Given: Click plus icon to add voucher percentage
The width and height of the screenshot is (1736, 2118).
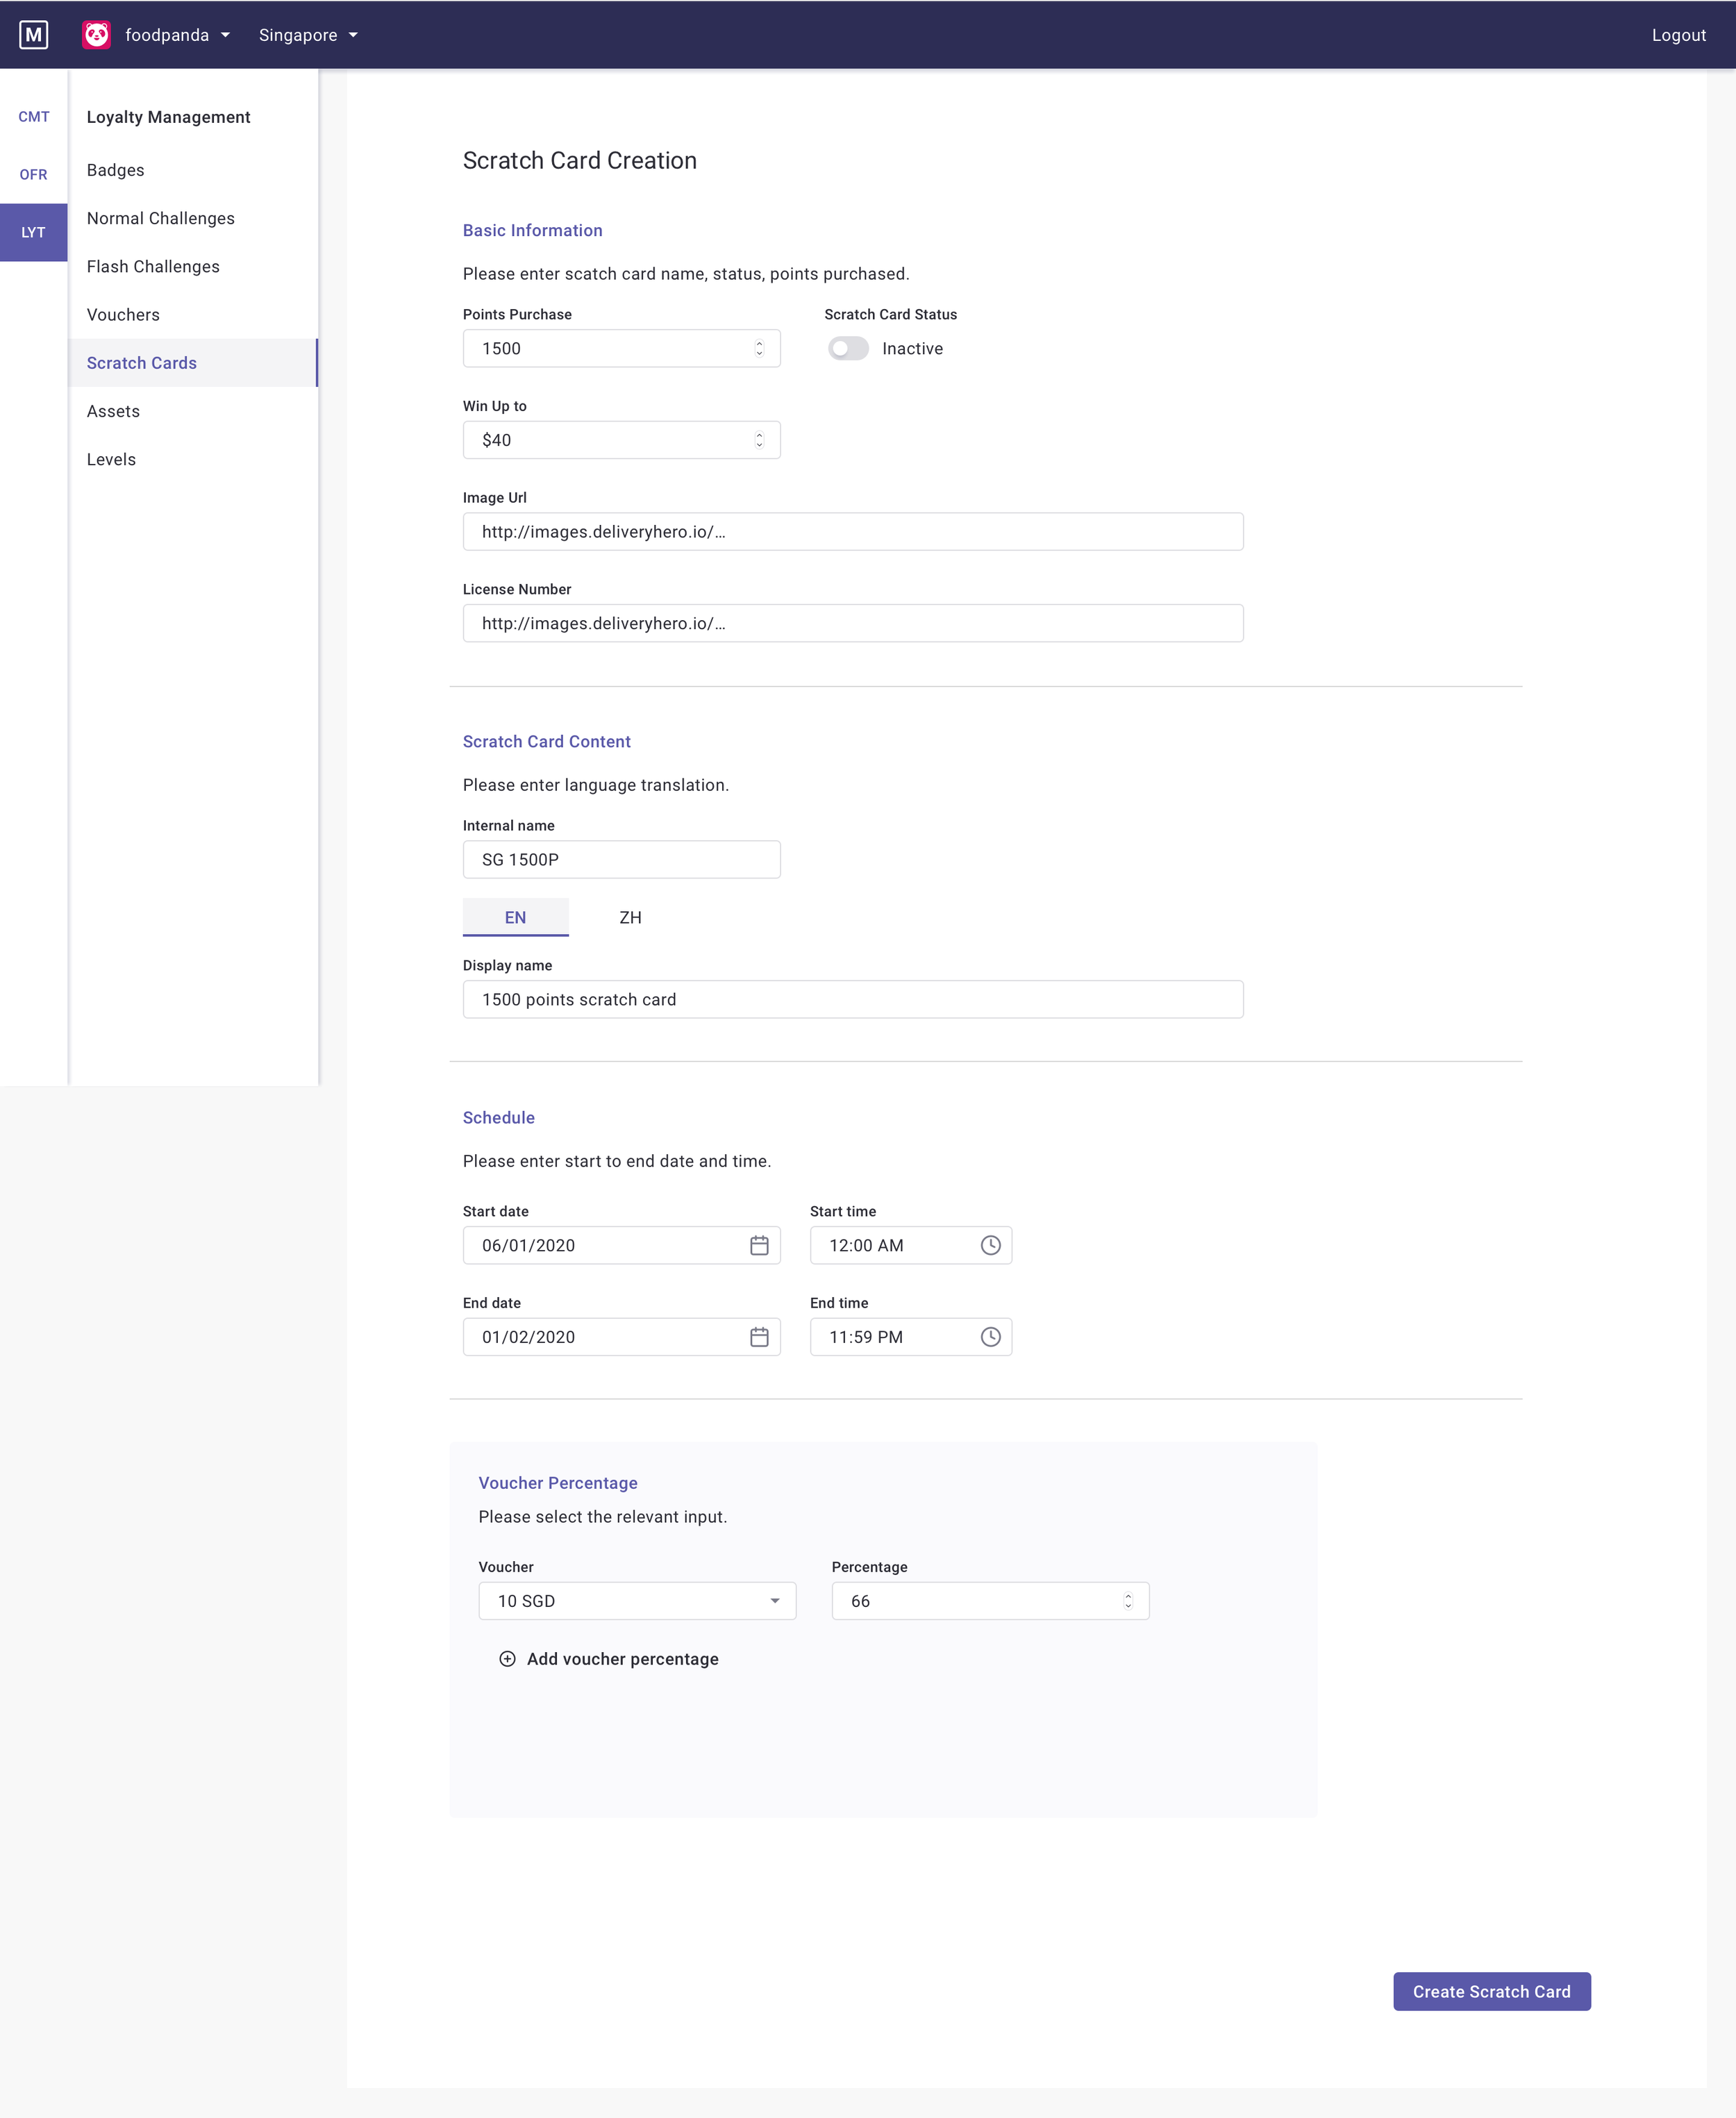Looking at the screenshot, I should [x=507, y=1659].
